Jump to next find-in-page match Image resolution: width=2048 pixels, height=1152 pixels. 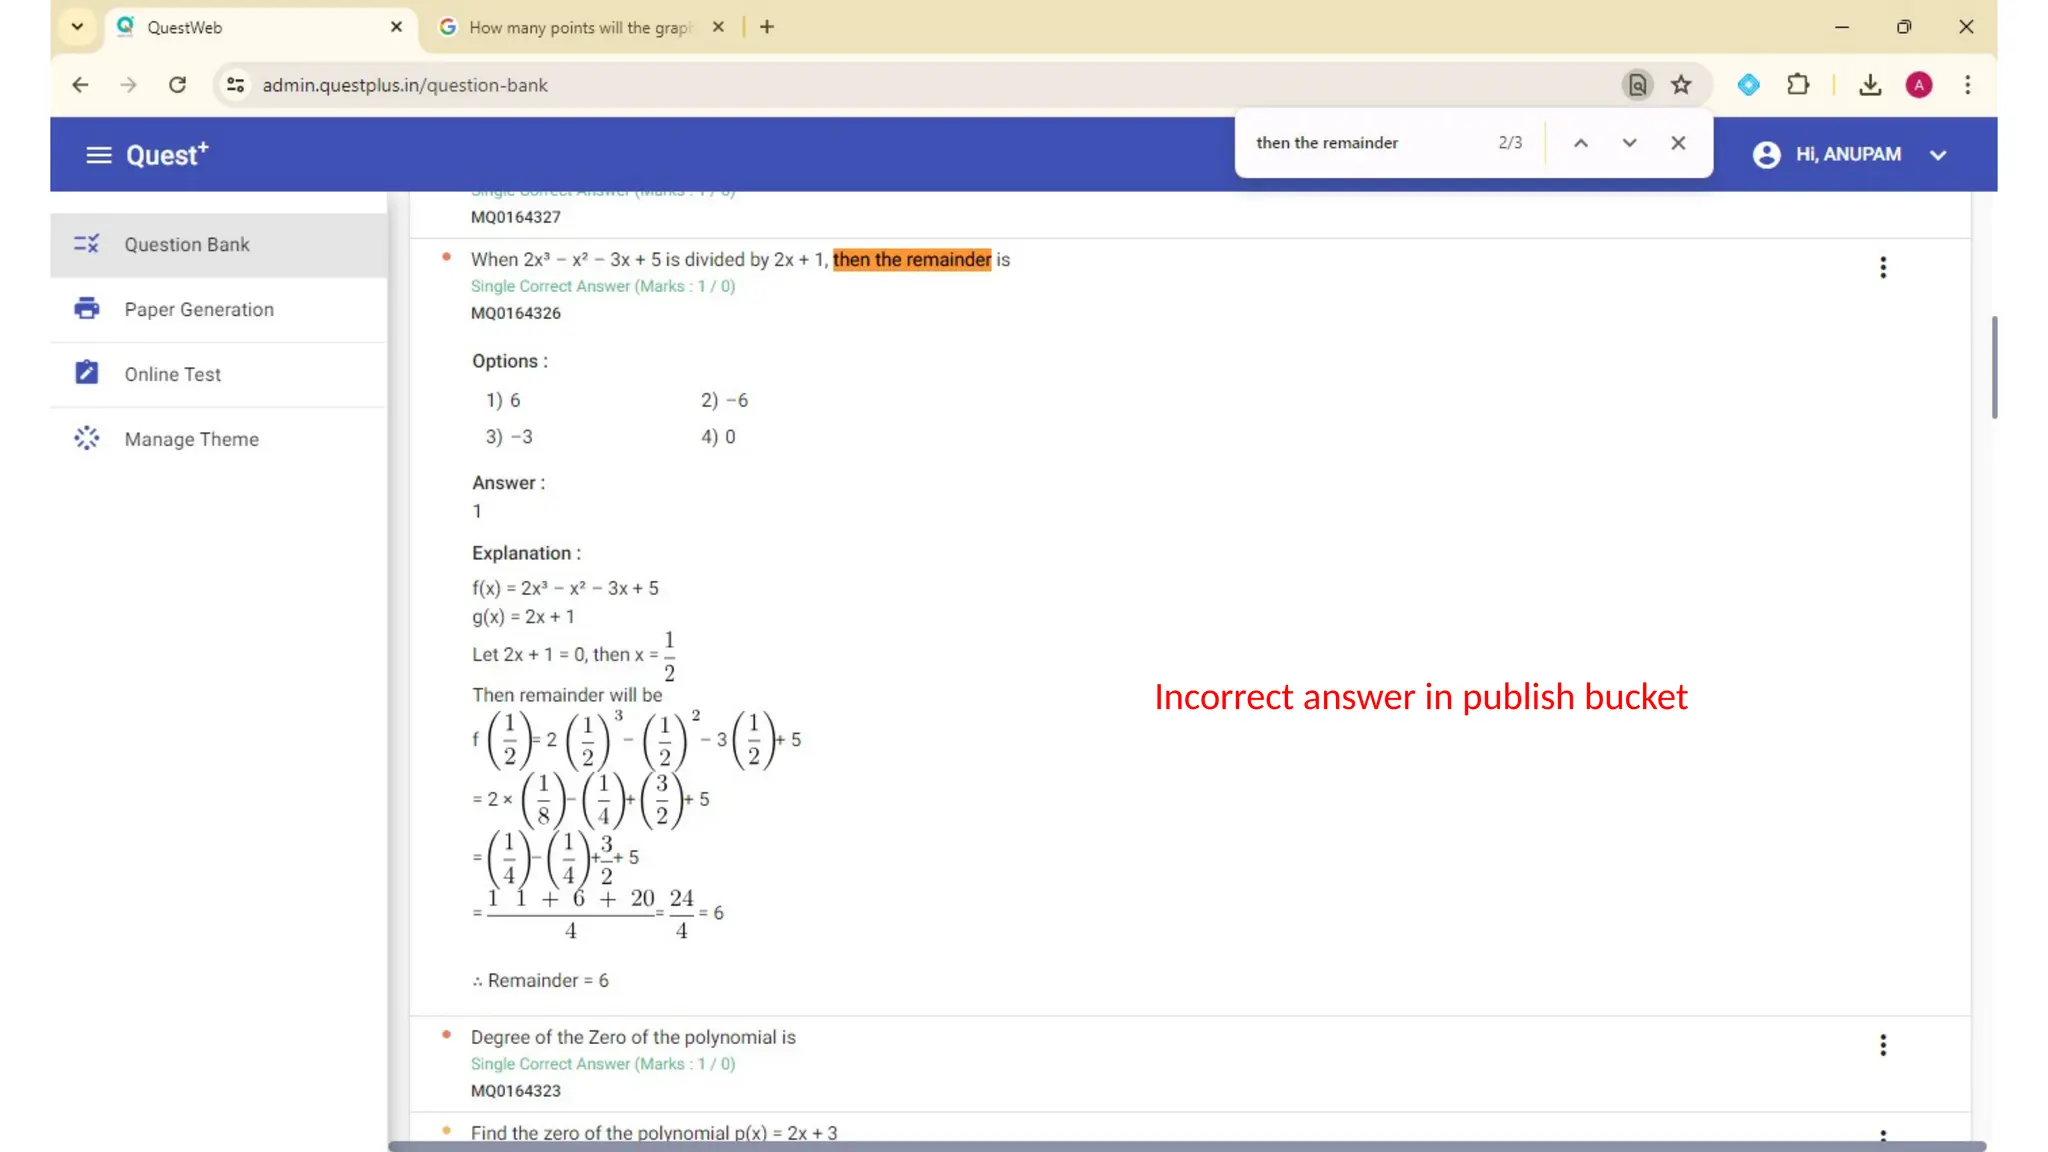click(1629, 143)
